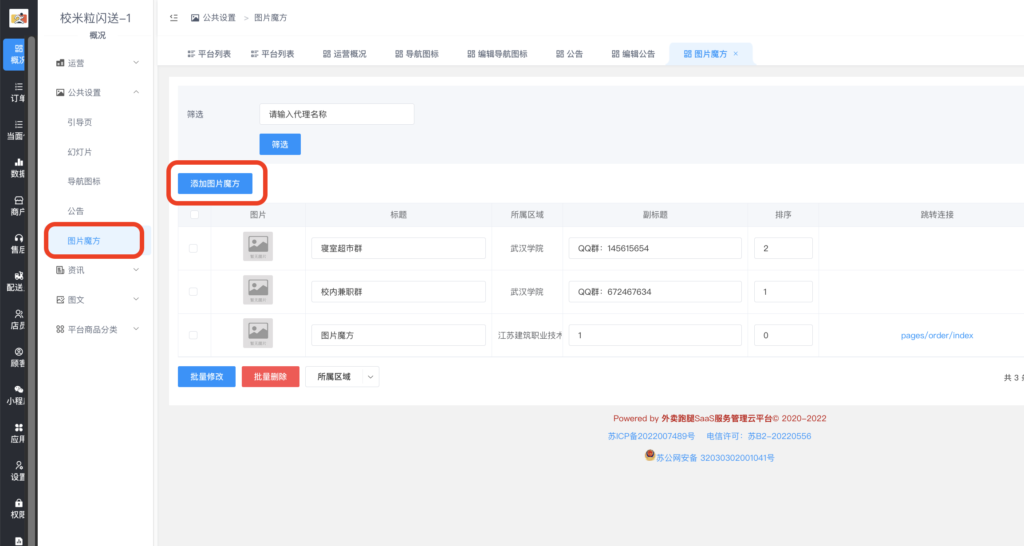Select 幻灯片 in the side menu
1024x546 pixels.
click(x=80, y=152)
